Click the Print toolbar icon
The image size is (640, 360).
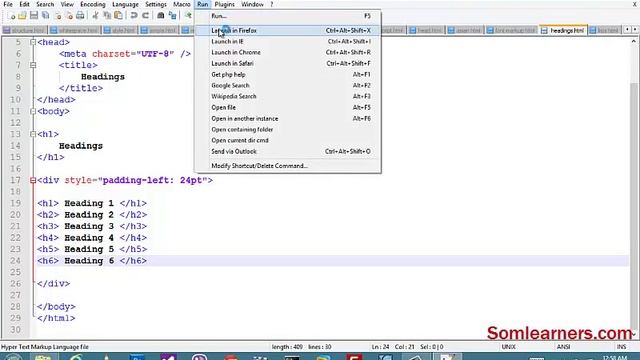[80, 16]
